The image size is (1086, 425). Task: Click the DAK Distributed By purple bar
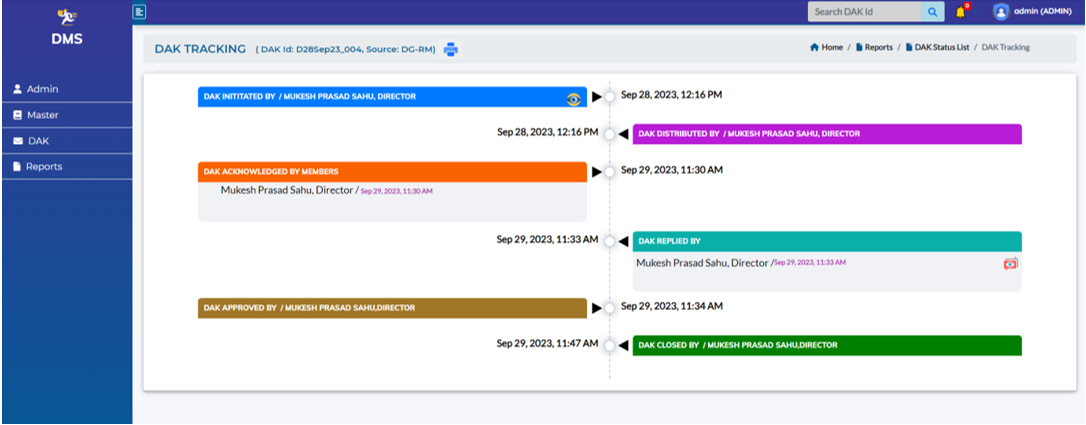[827, 134]
